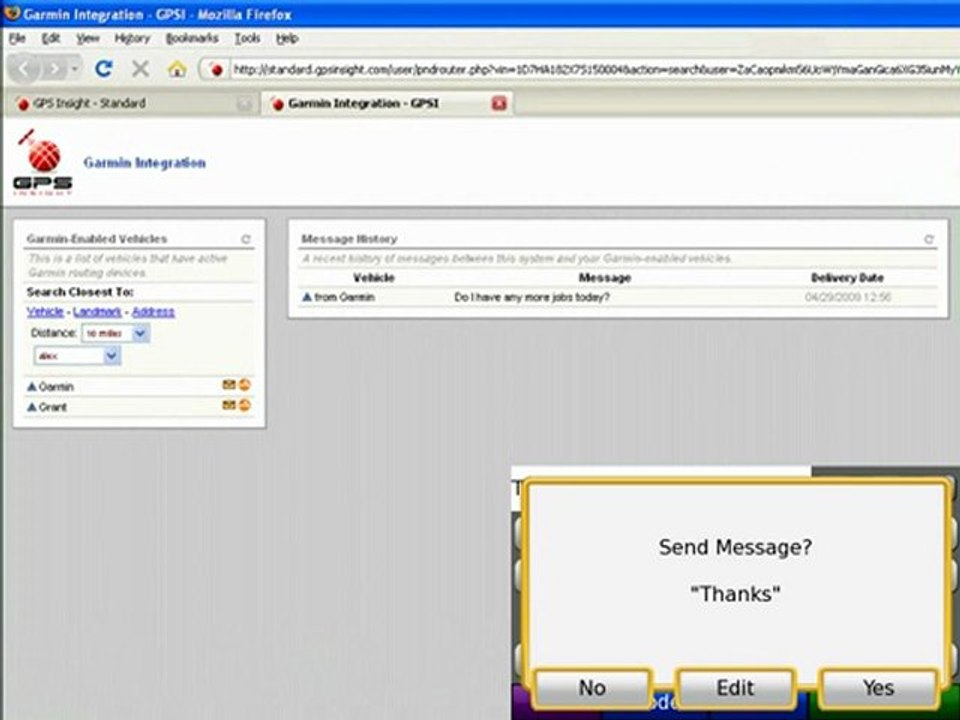Click the envelope message icon for Garmin

pos(229,385)
